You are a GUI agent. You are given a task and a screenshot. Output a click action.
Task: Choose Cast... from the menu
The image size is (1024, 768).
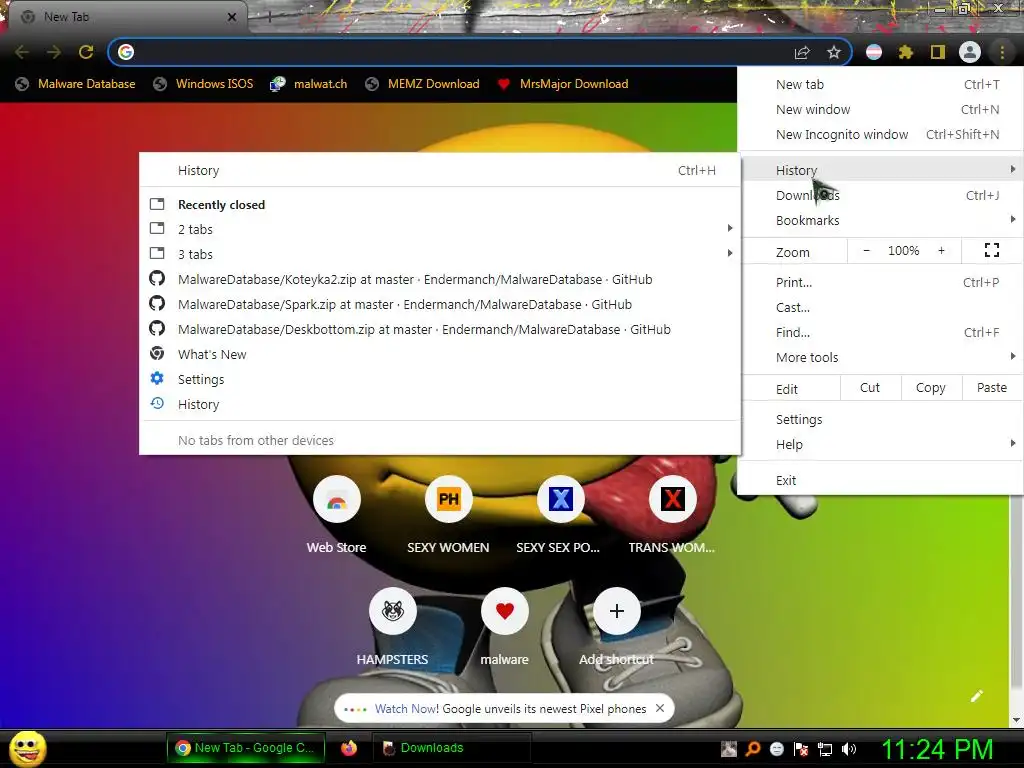click(882, 308)
